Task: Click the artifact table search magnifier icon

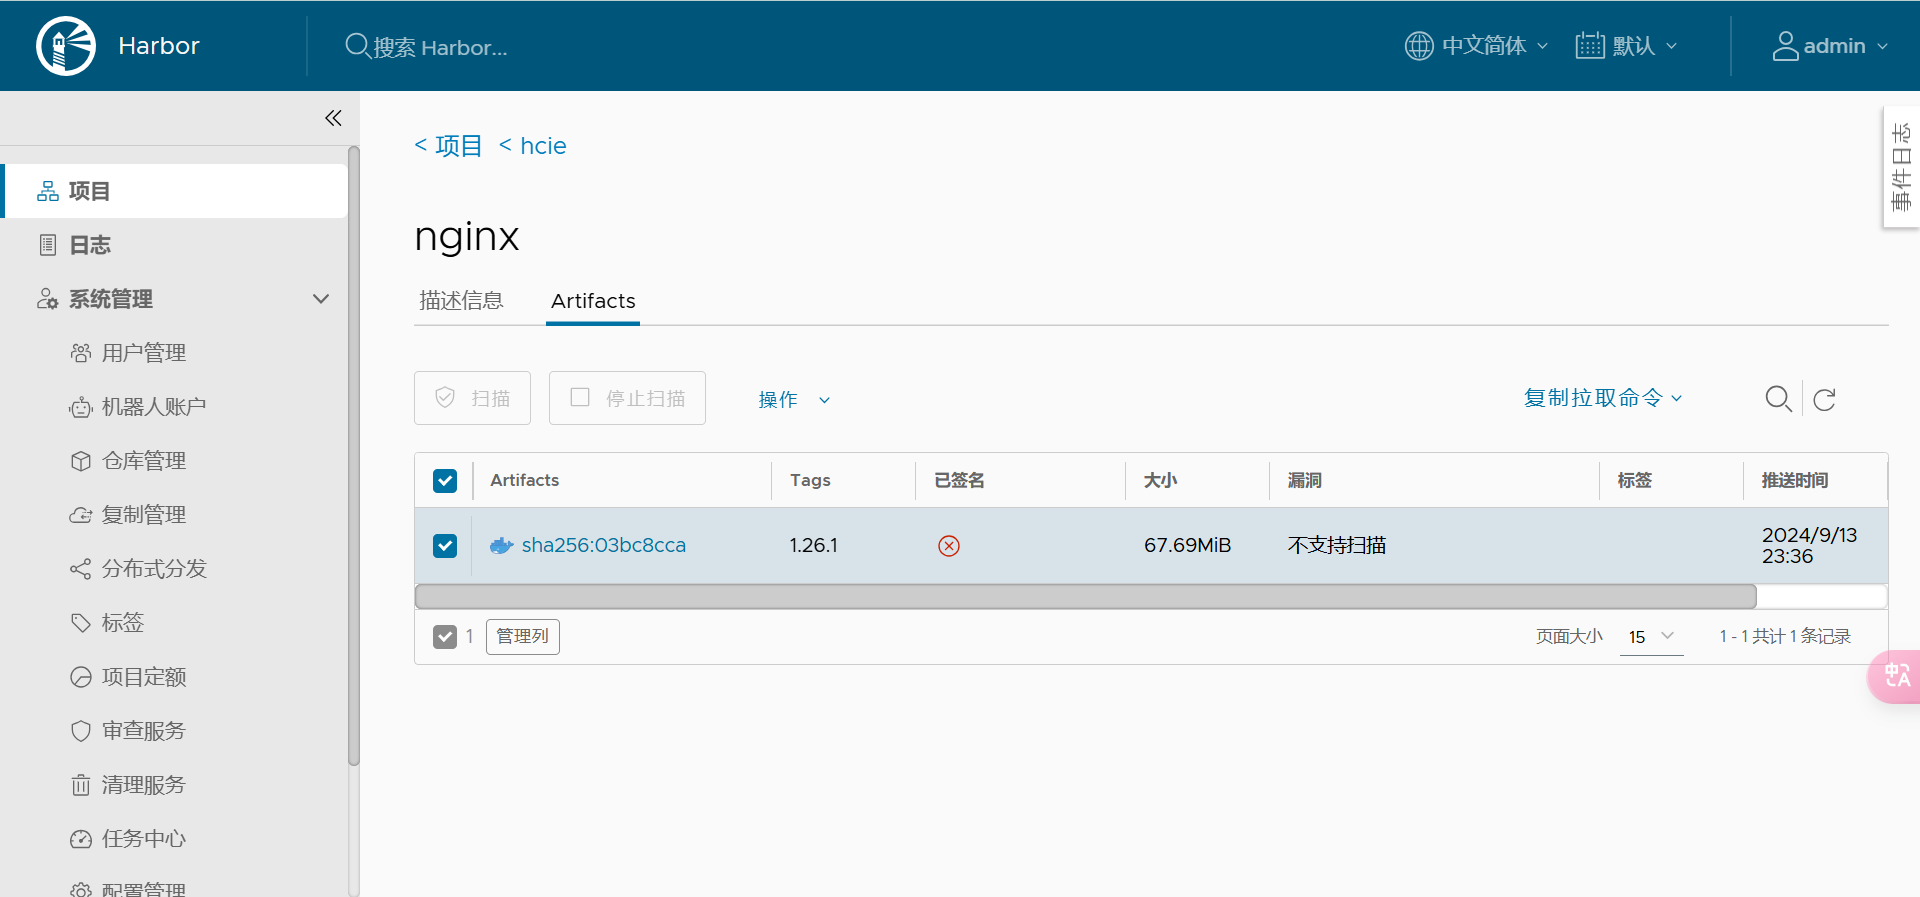Action: tap(1778, 399)
